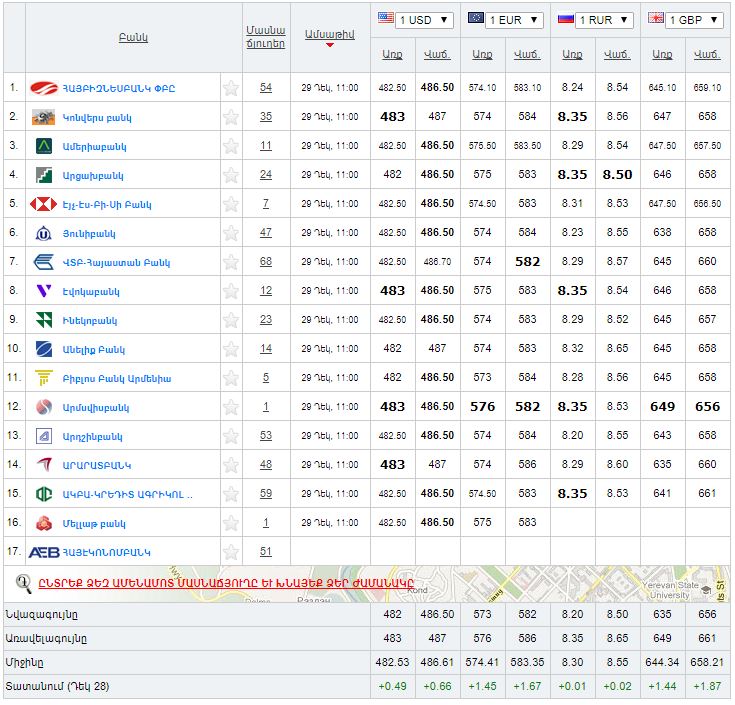Open the 1 USD currency dropdown

tap(424, 20)
